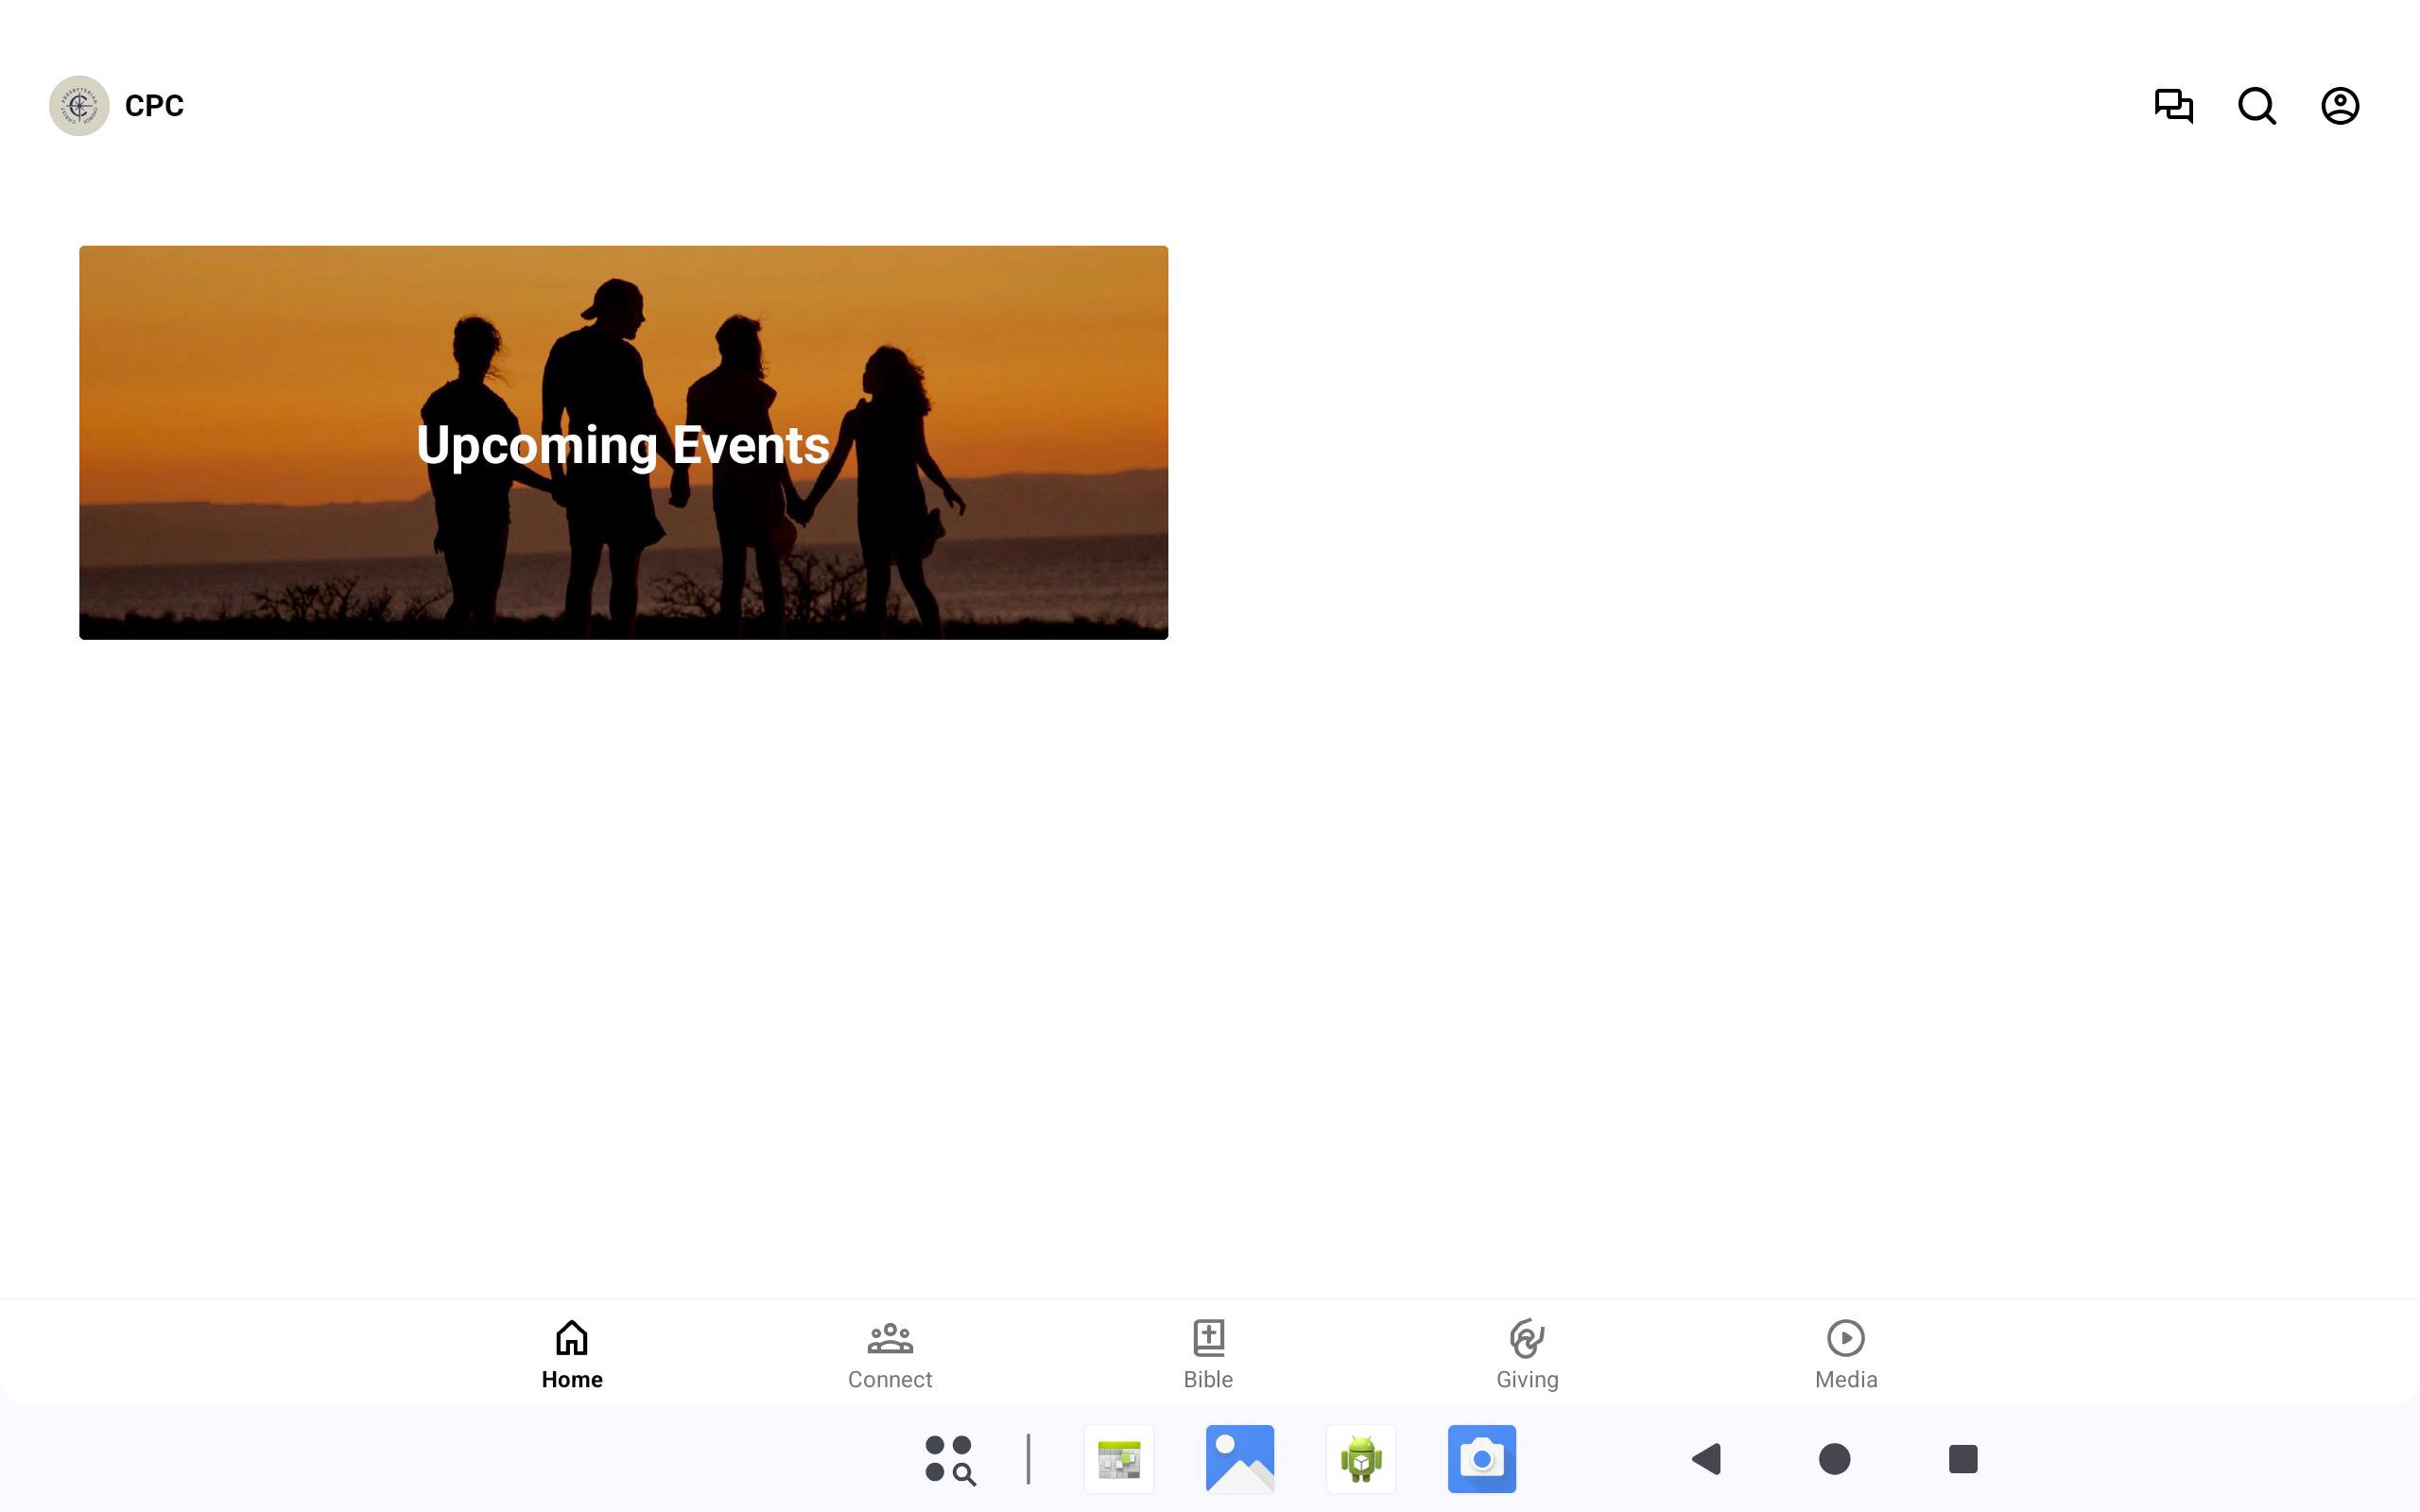Open the Bible tab
2420x1512 pixels.
point(1208,1354)
